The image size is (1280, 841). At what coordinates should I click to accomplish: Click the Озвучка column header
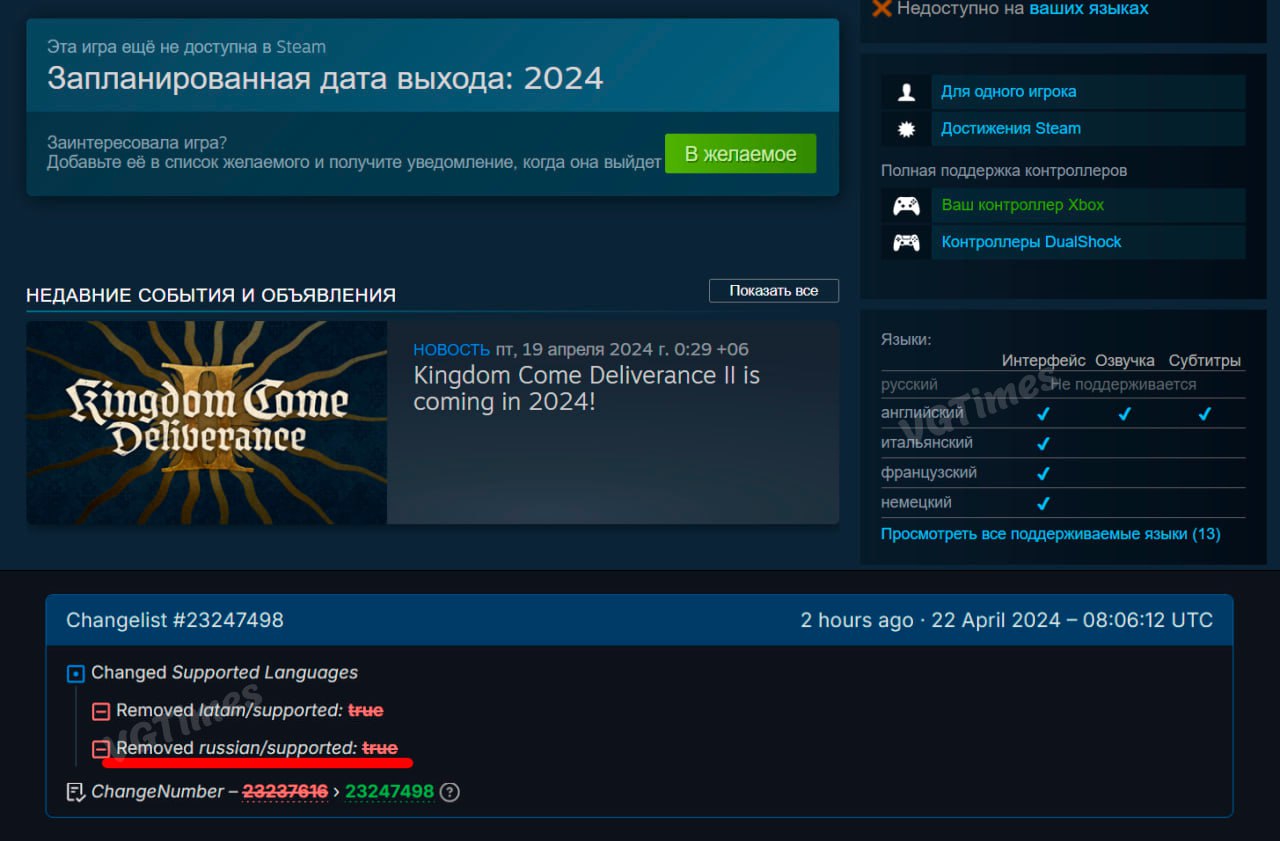pyautogui.click(x=1125, y=360)
